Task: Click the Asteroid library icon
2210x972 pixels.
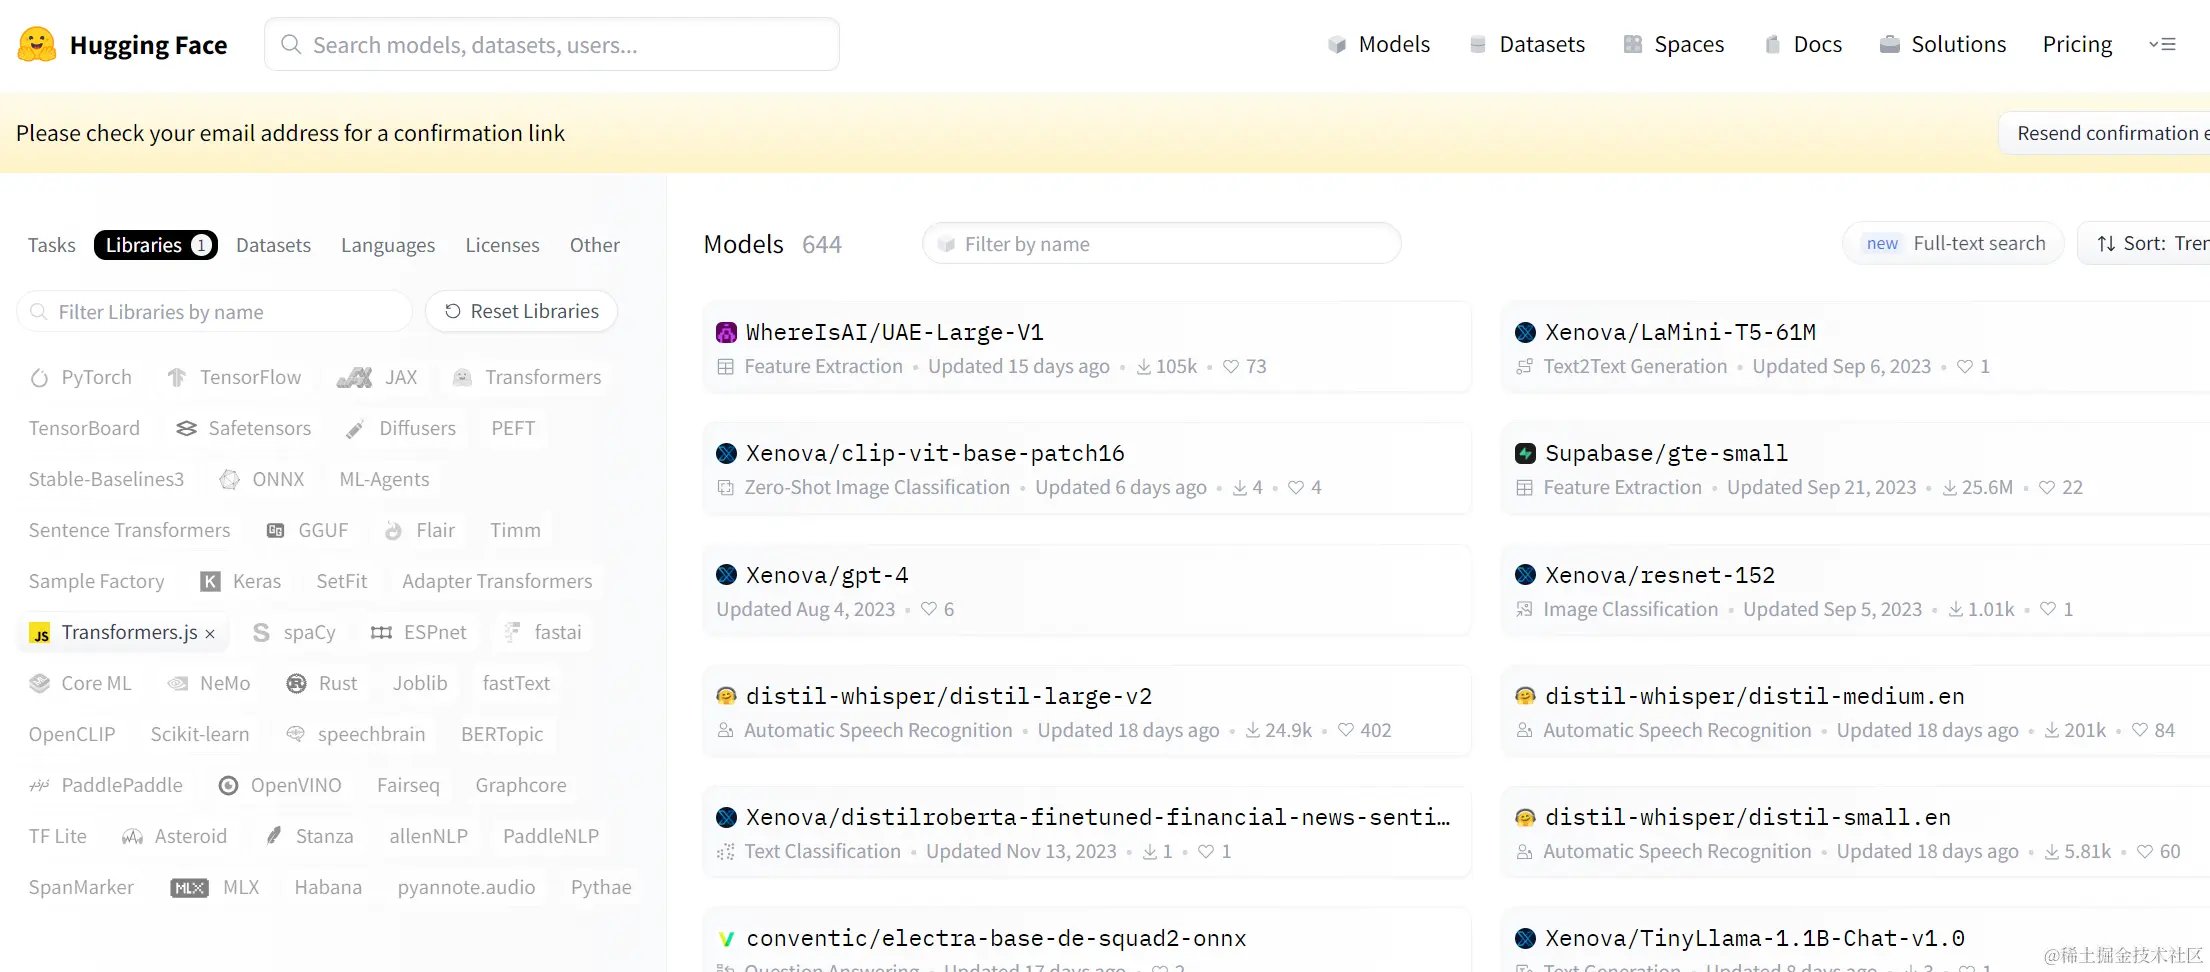Action: point(132,836)
